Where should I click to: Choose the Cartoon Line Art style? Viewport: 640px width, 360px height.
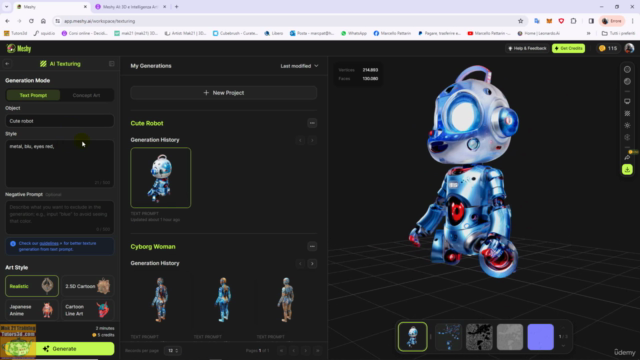pyautogui.click(x=87, y=310)
